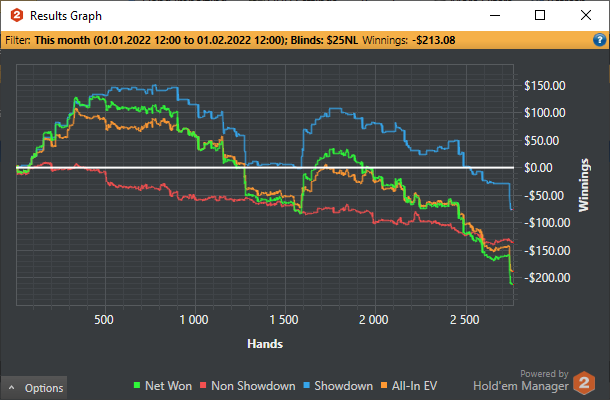
Task: Click the -$200.00 axis label
Action: pos(547,277)
